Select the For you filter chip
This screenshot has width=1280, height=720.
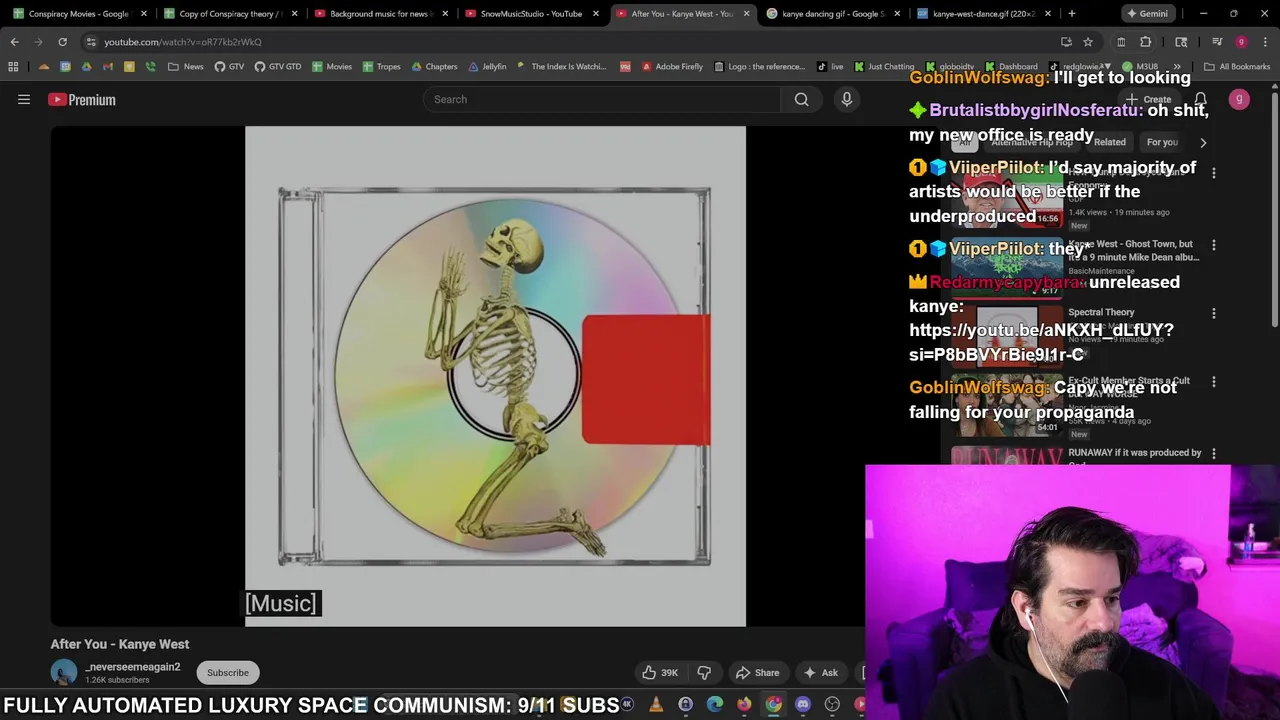click(1162, 142)
